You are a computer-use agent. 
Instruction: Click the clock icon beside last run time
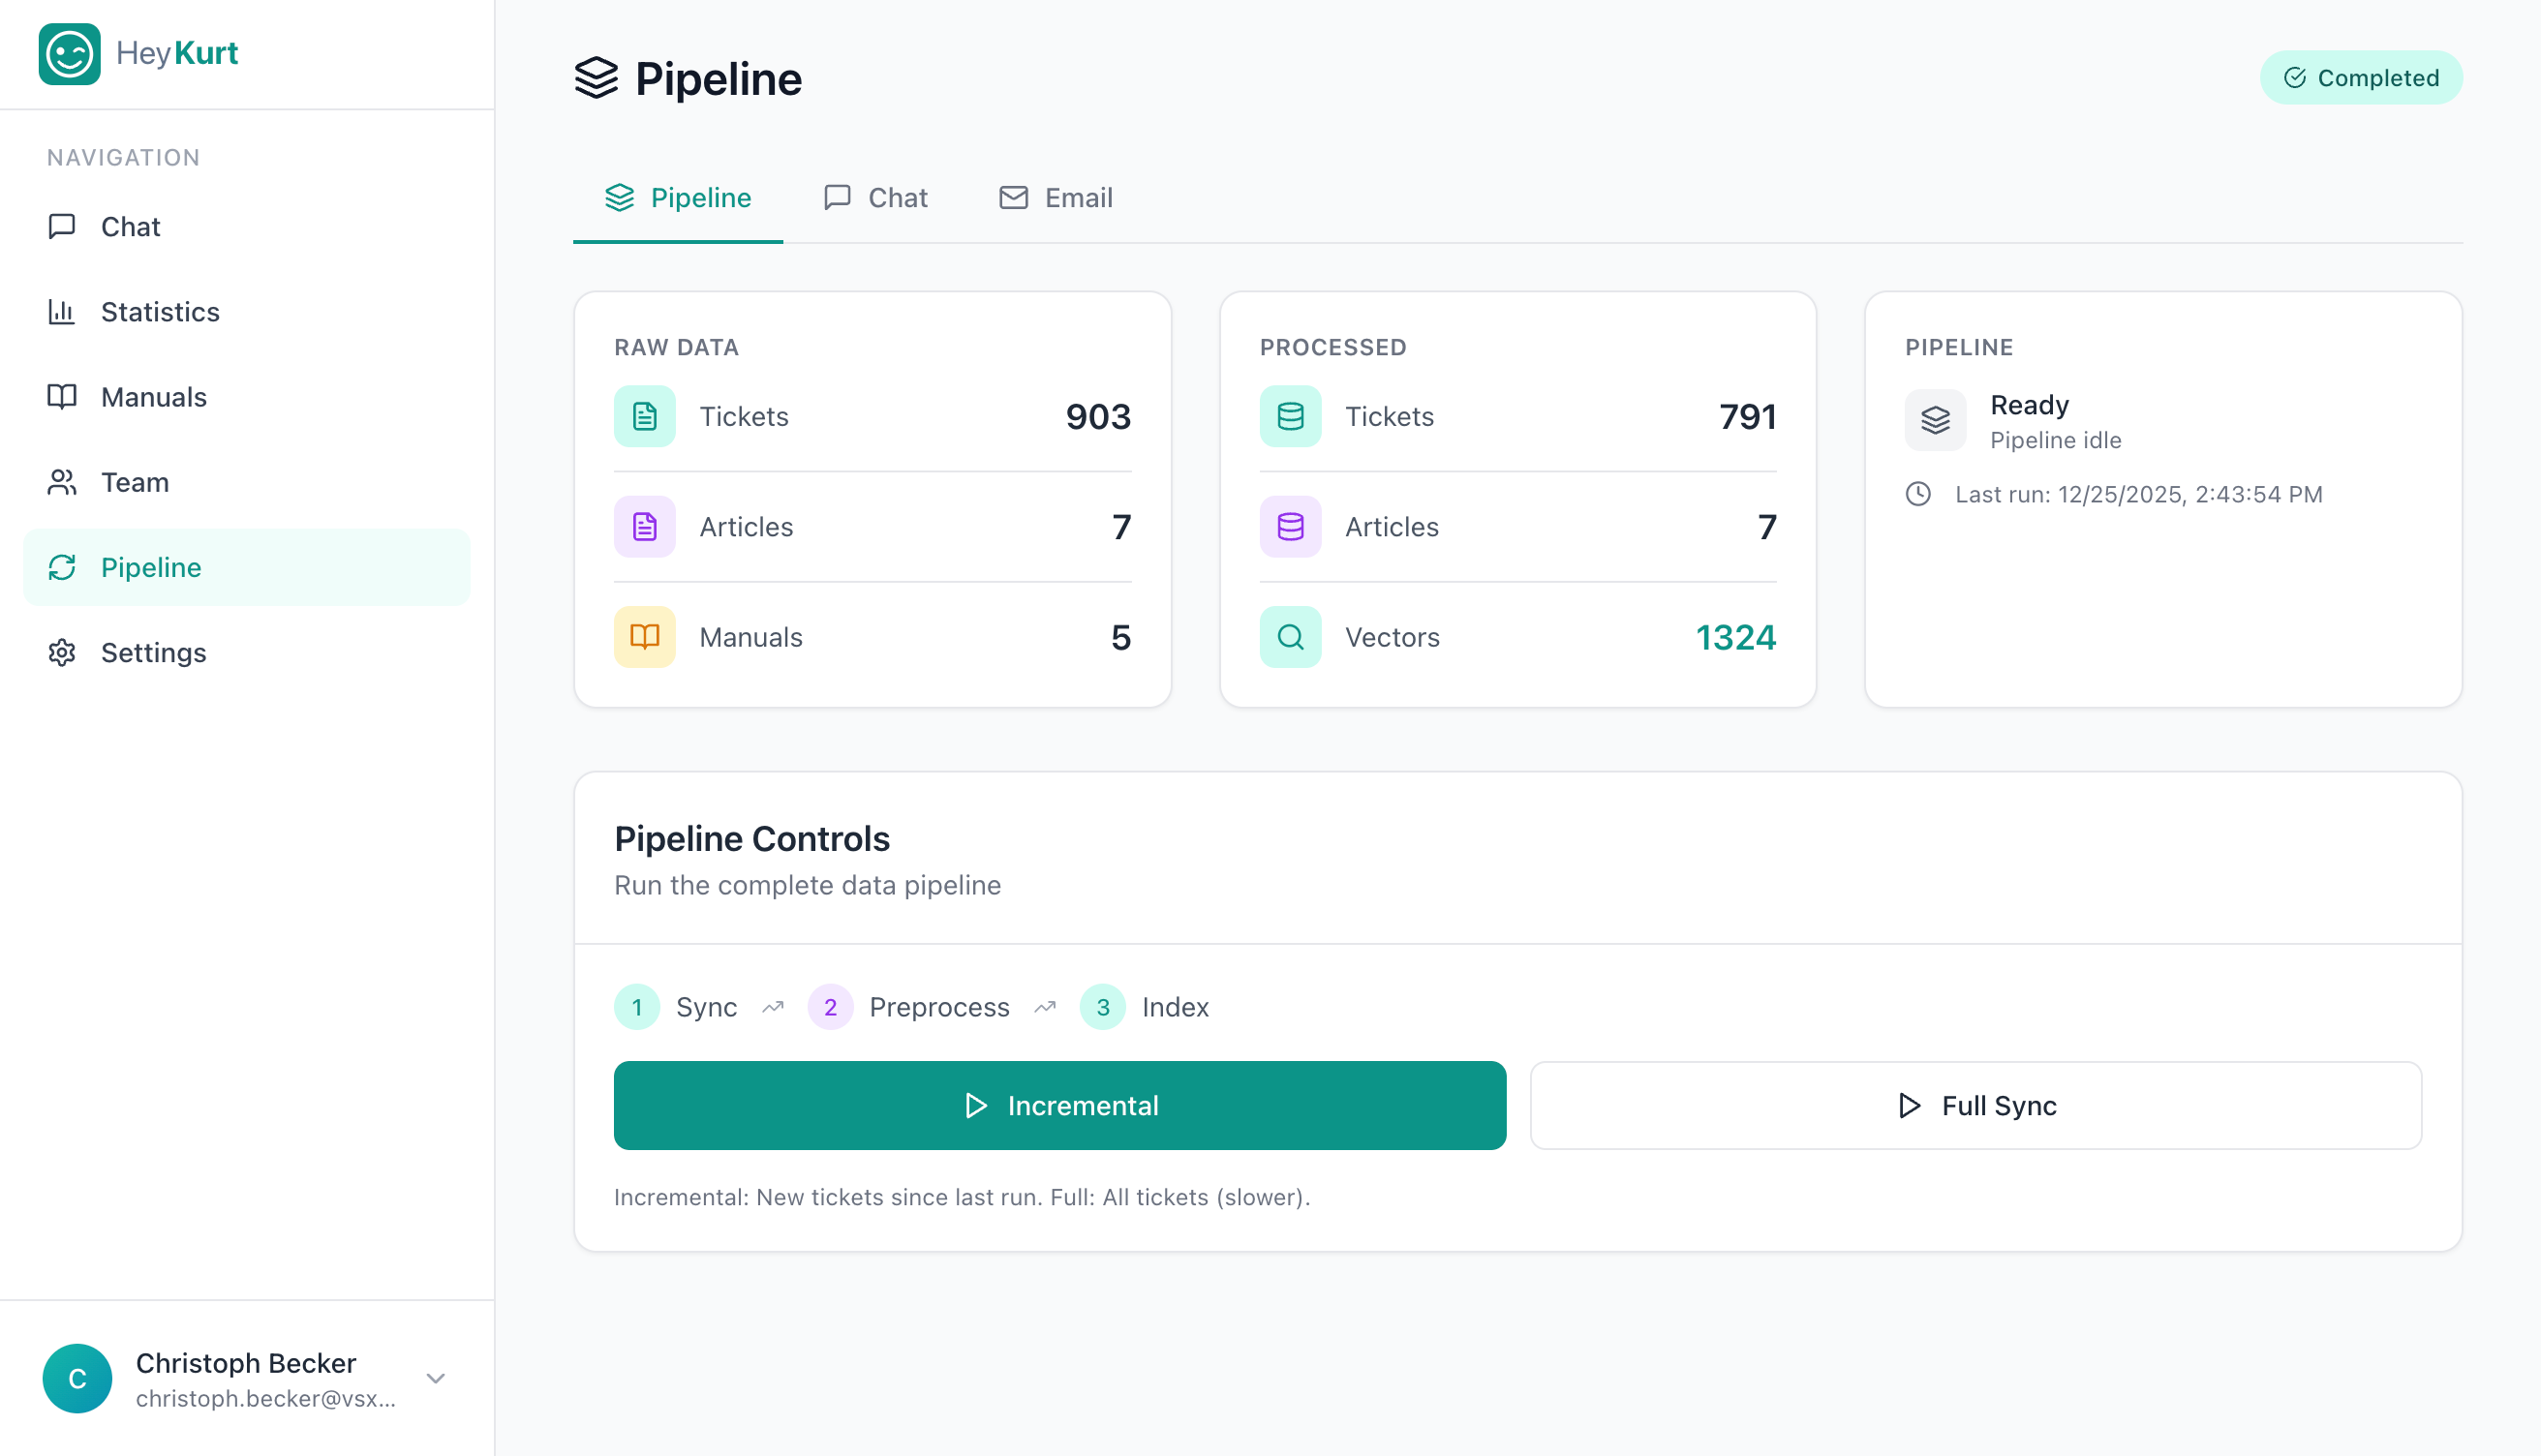pyautogui.click(x=1917, y=494)
